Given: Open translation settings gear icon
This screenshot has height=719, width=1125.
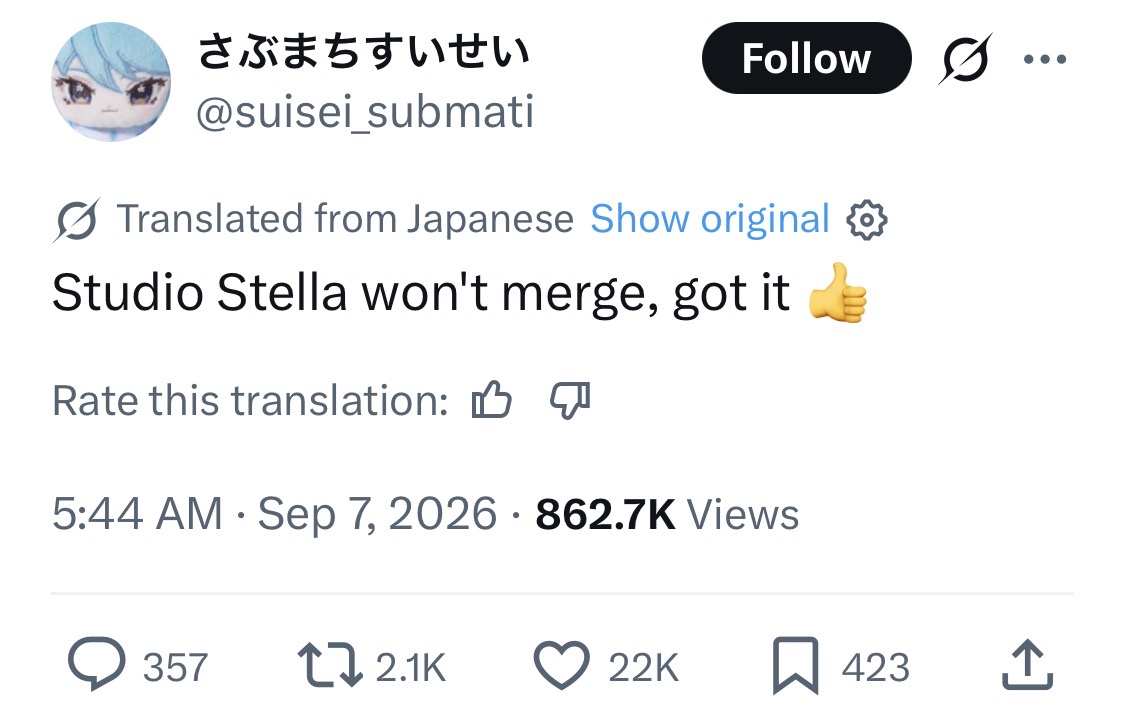Looking at the screenshot, I should click(x=867, y=220).
